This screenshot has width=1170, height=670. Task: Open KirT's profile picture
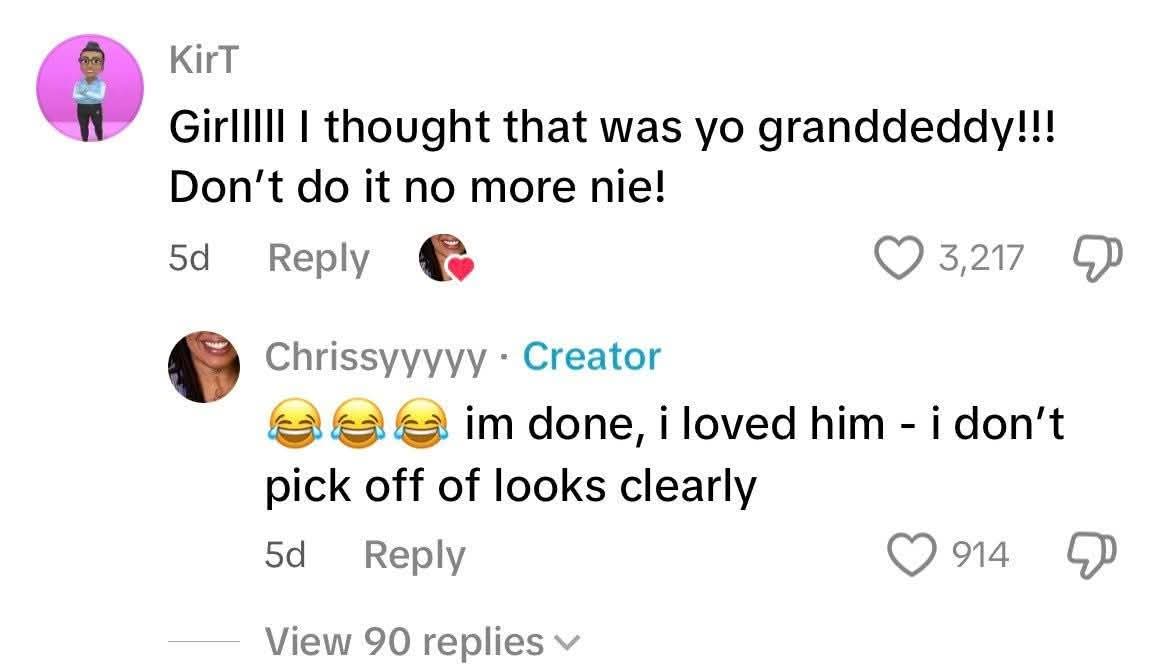(x=90, y=89)
